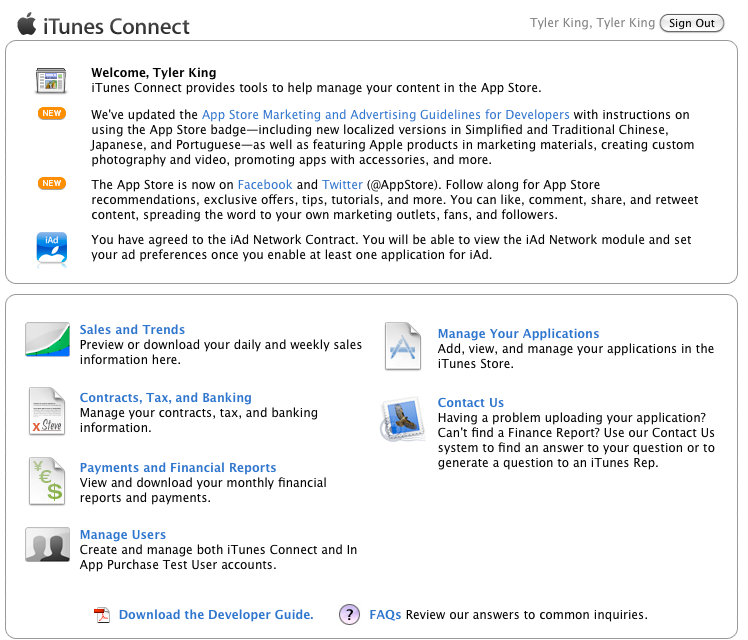748x640 pixels.
Task: Open the Payments currency symbols icon
Action: point(47,481)
